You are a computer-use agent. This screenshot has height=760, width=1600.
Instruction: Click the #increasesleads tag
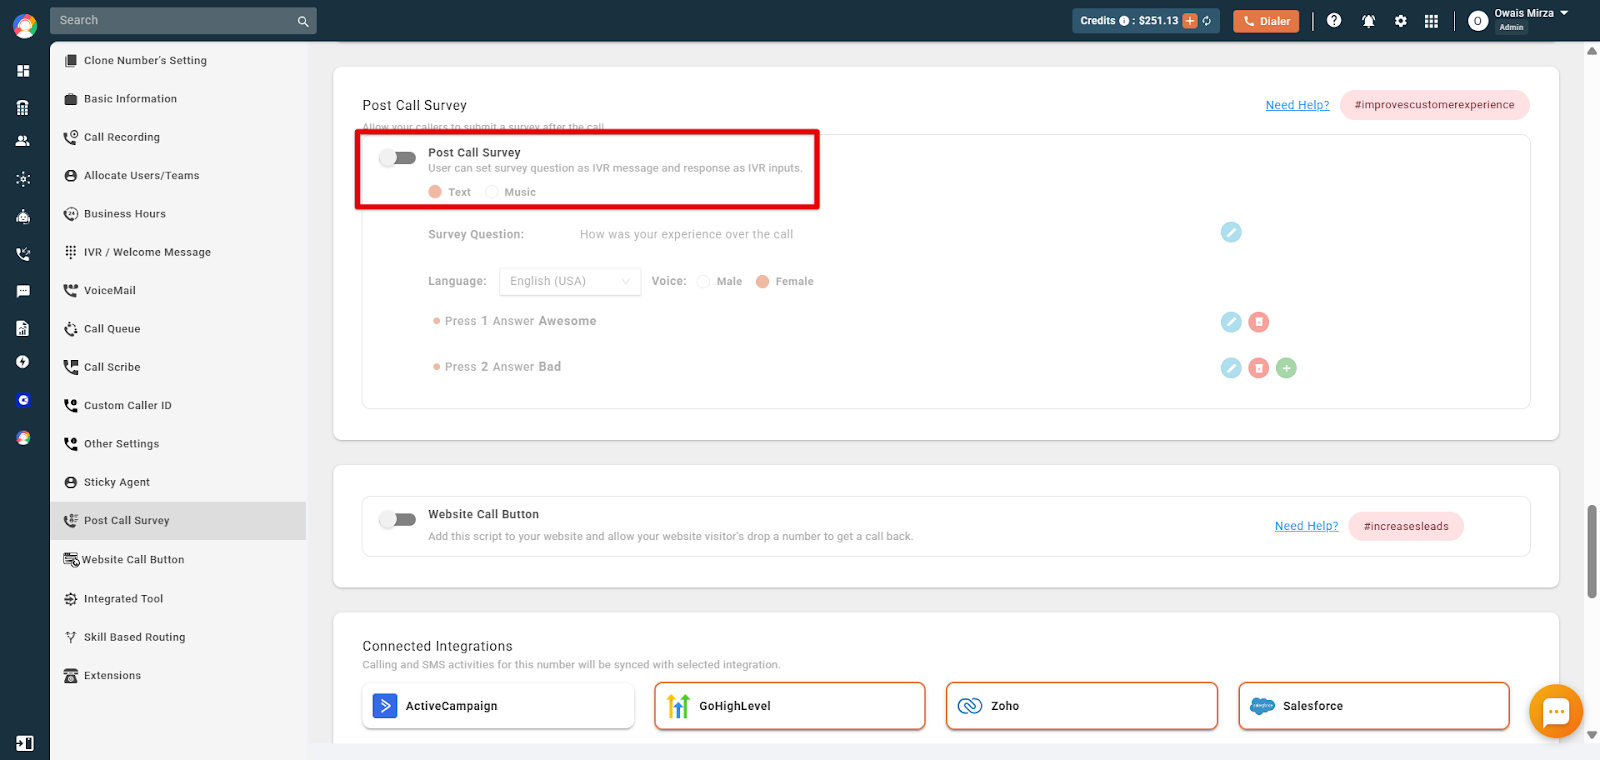tap(1406, 526)
